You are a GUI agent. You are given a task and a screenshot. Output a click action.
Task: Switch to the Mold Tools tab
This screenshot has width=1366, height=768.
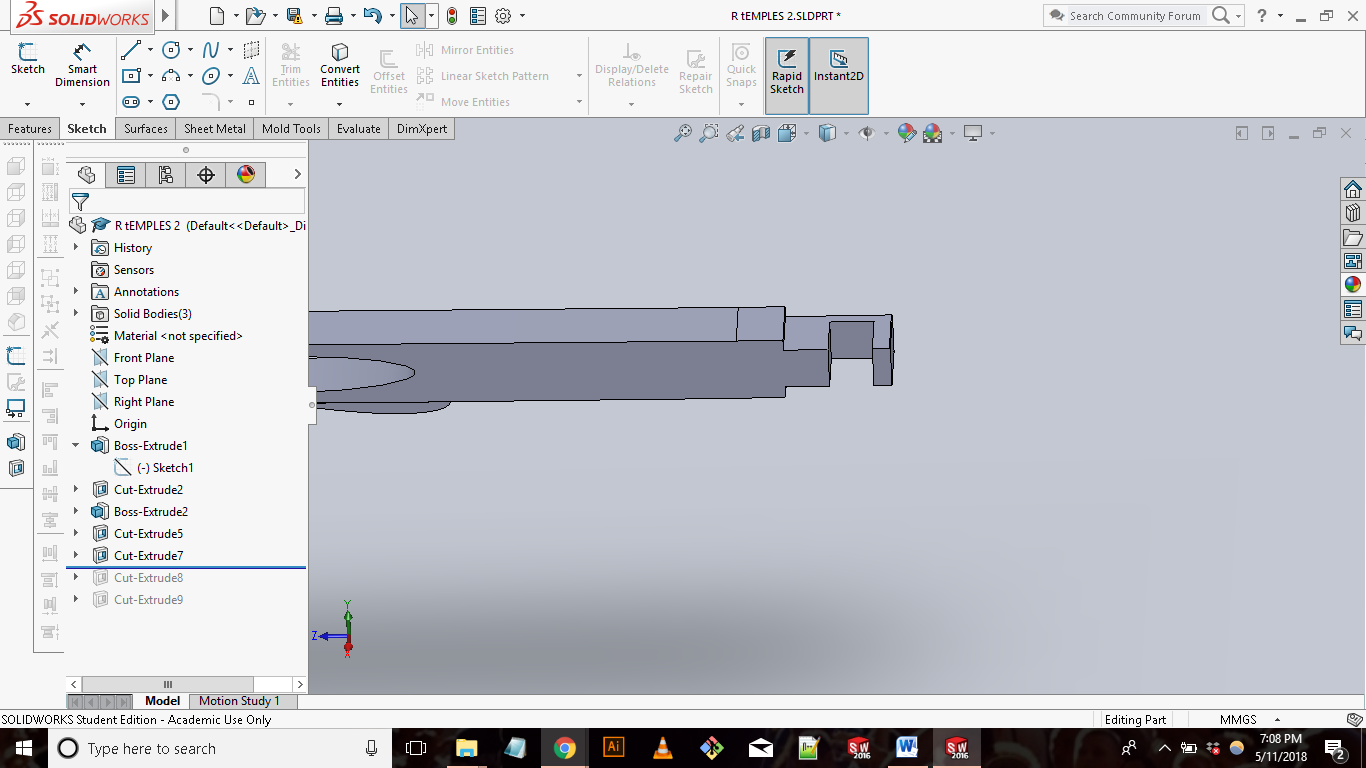coord(291,129)
